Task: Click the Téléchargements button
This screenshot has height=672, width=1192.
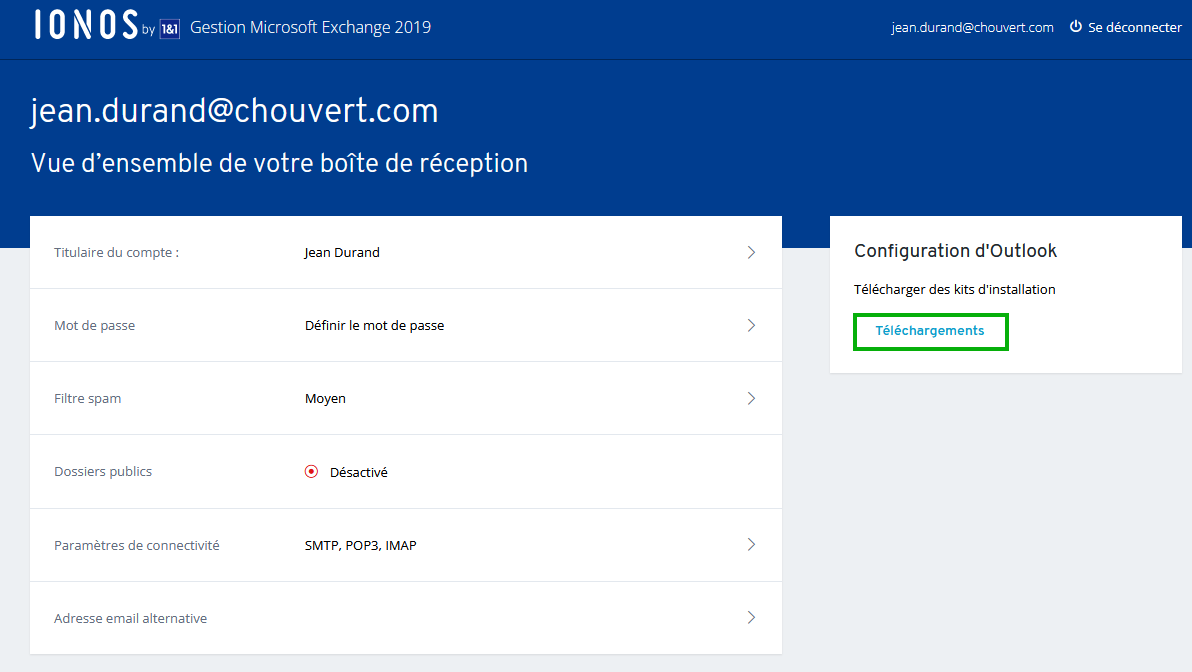Action: pos(930,331)
